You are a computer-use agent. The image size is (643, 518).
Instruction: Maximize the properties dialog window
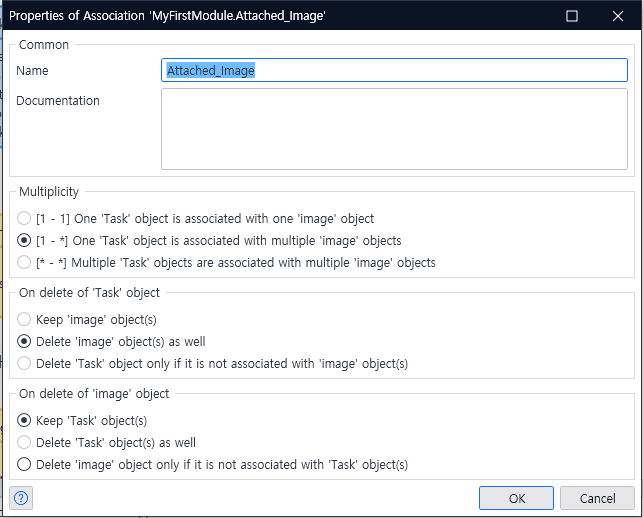coord(572,16)
